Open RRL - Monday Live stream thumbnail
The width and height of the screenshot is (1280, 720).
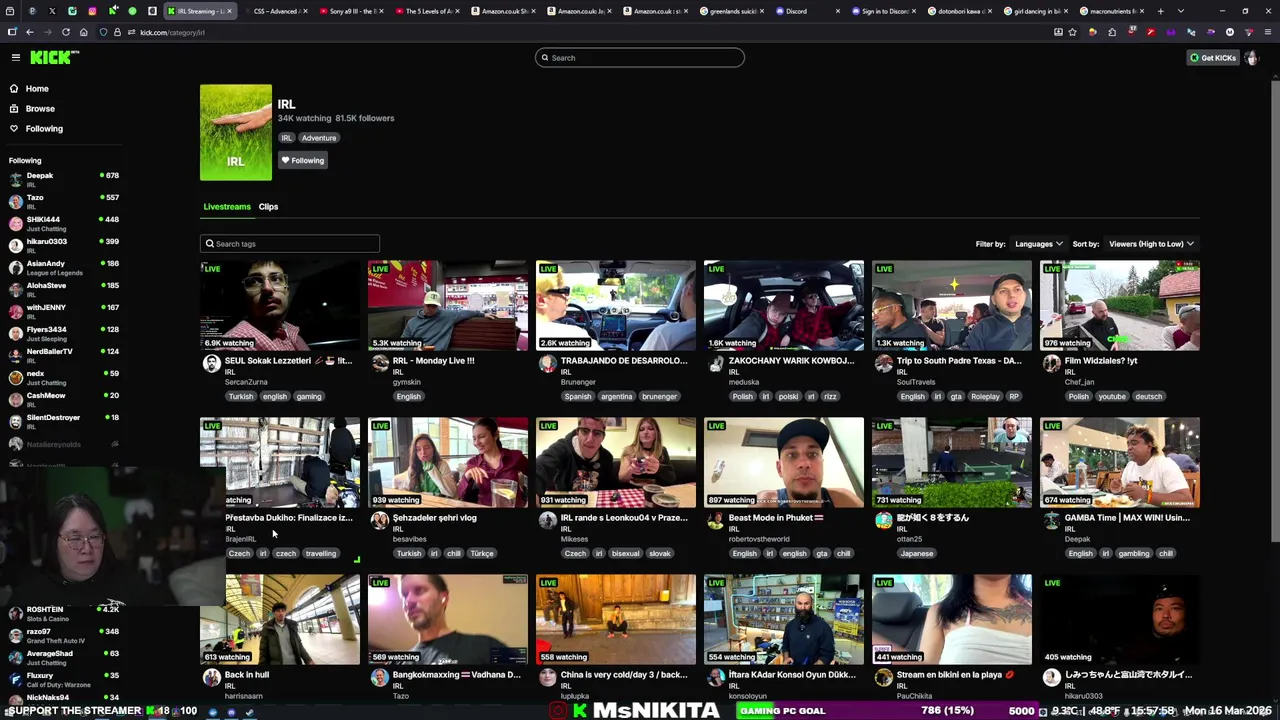pos(448,306)
